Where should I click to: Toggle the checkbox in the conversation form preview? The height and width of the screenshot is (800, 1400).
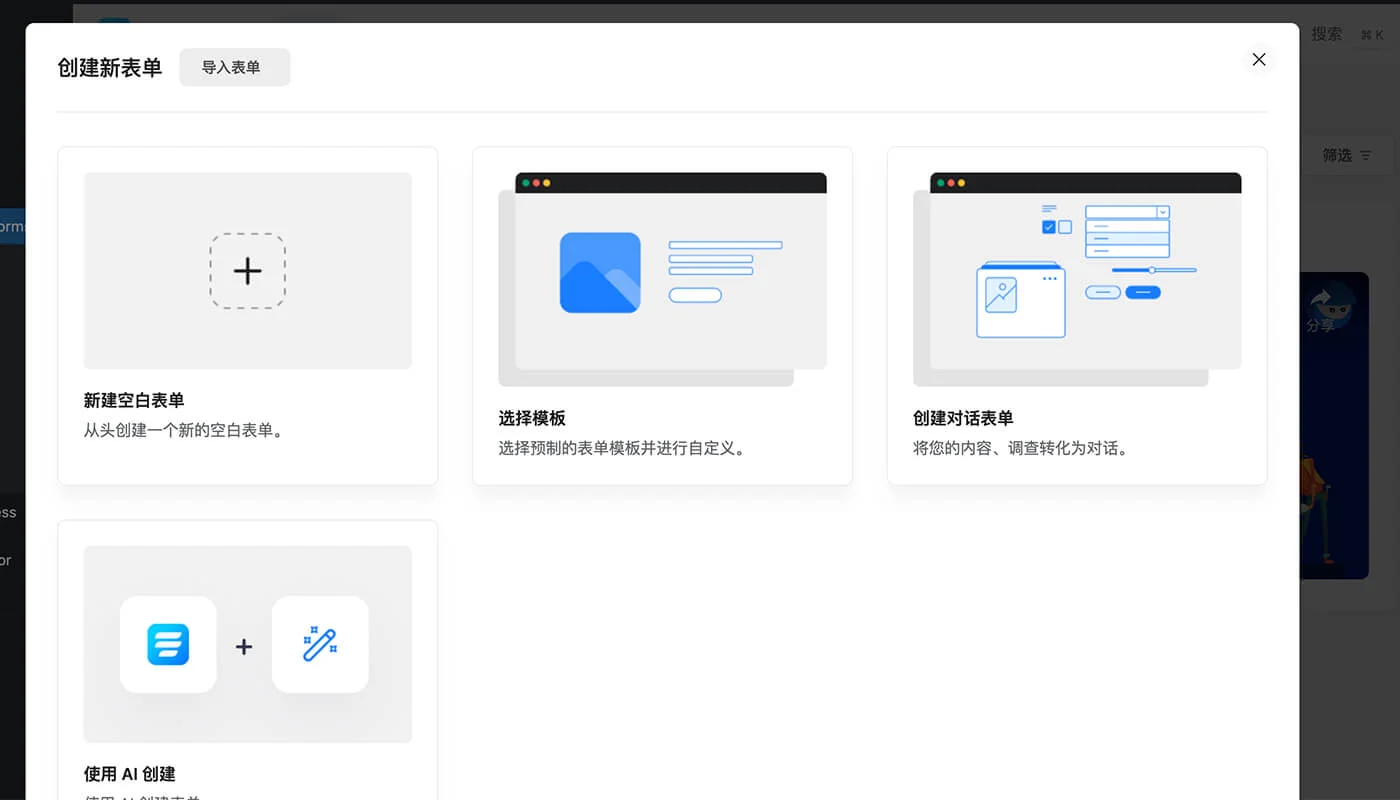[x=1047, y=226]
